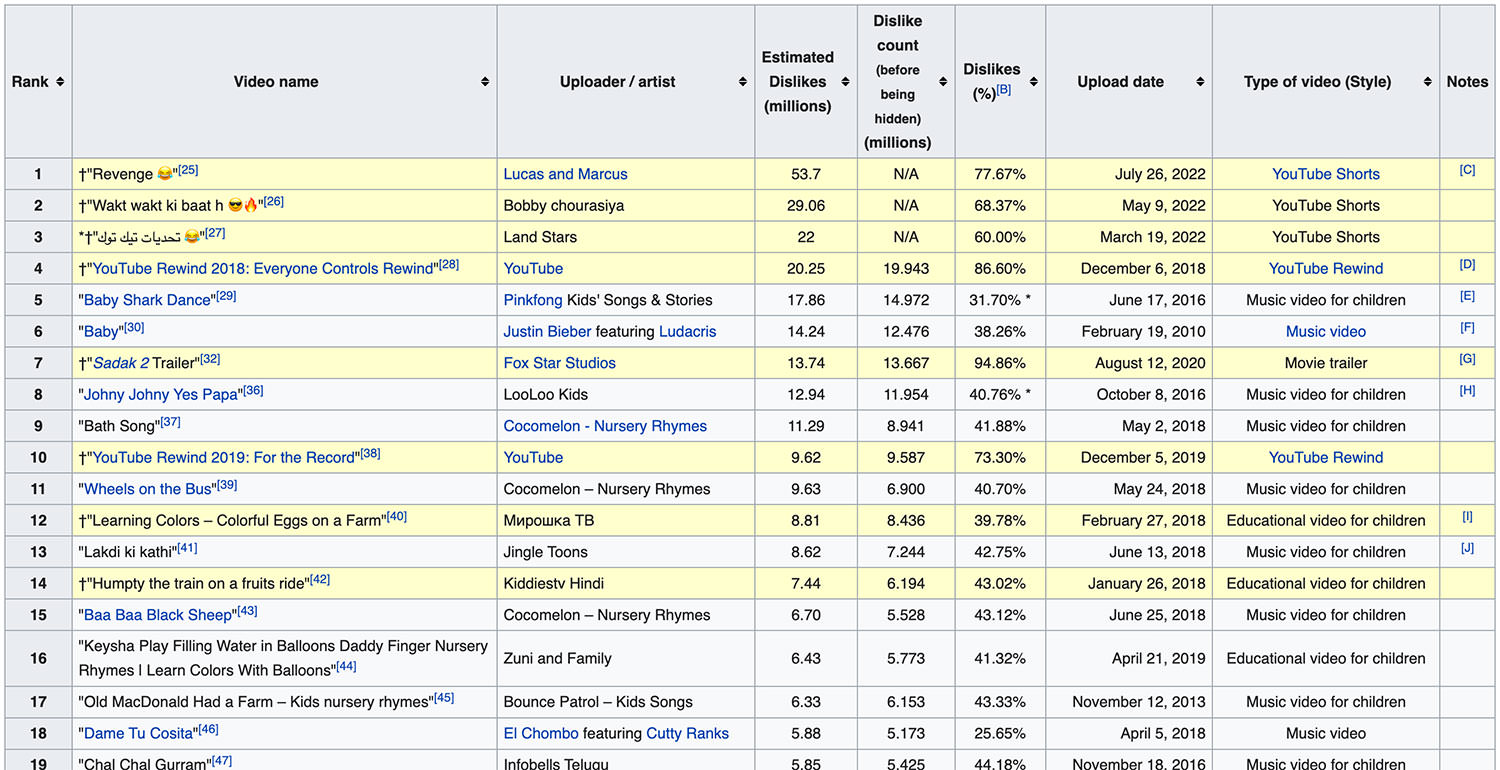The width and height of the screenshot is (1500, 770).
Task: Open YouTube uploader link in row 4
Action: [533, 268]
